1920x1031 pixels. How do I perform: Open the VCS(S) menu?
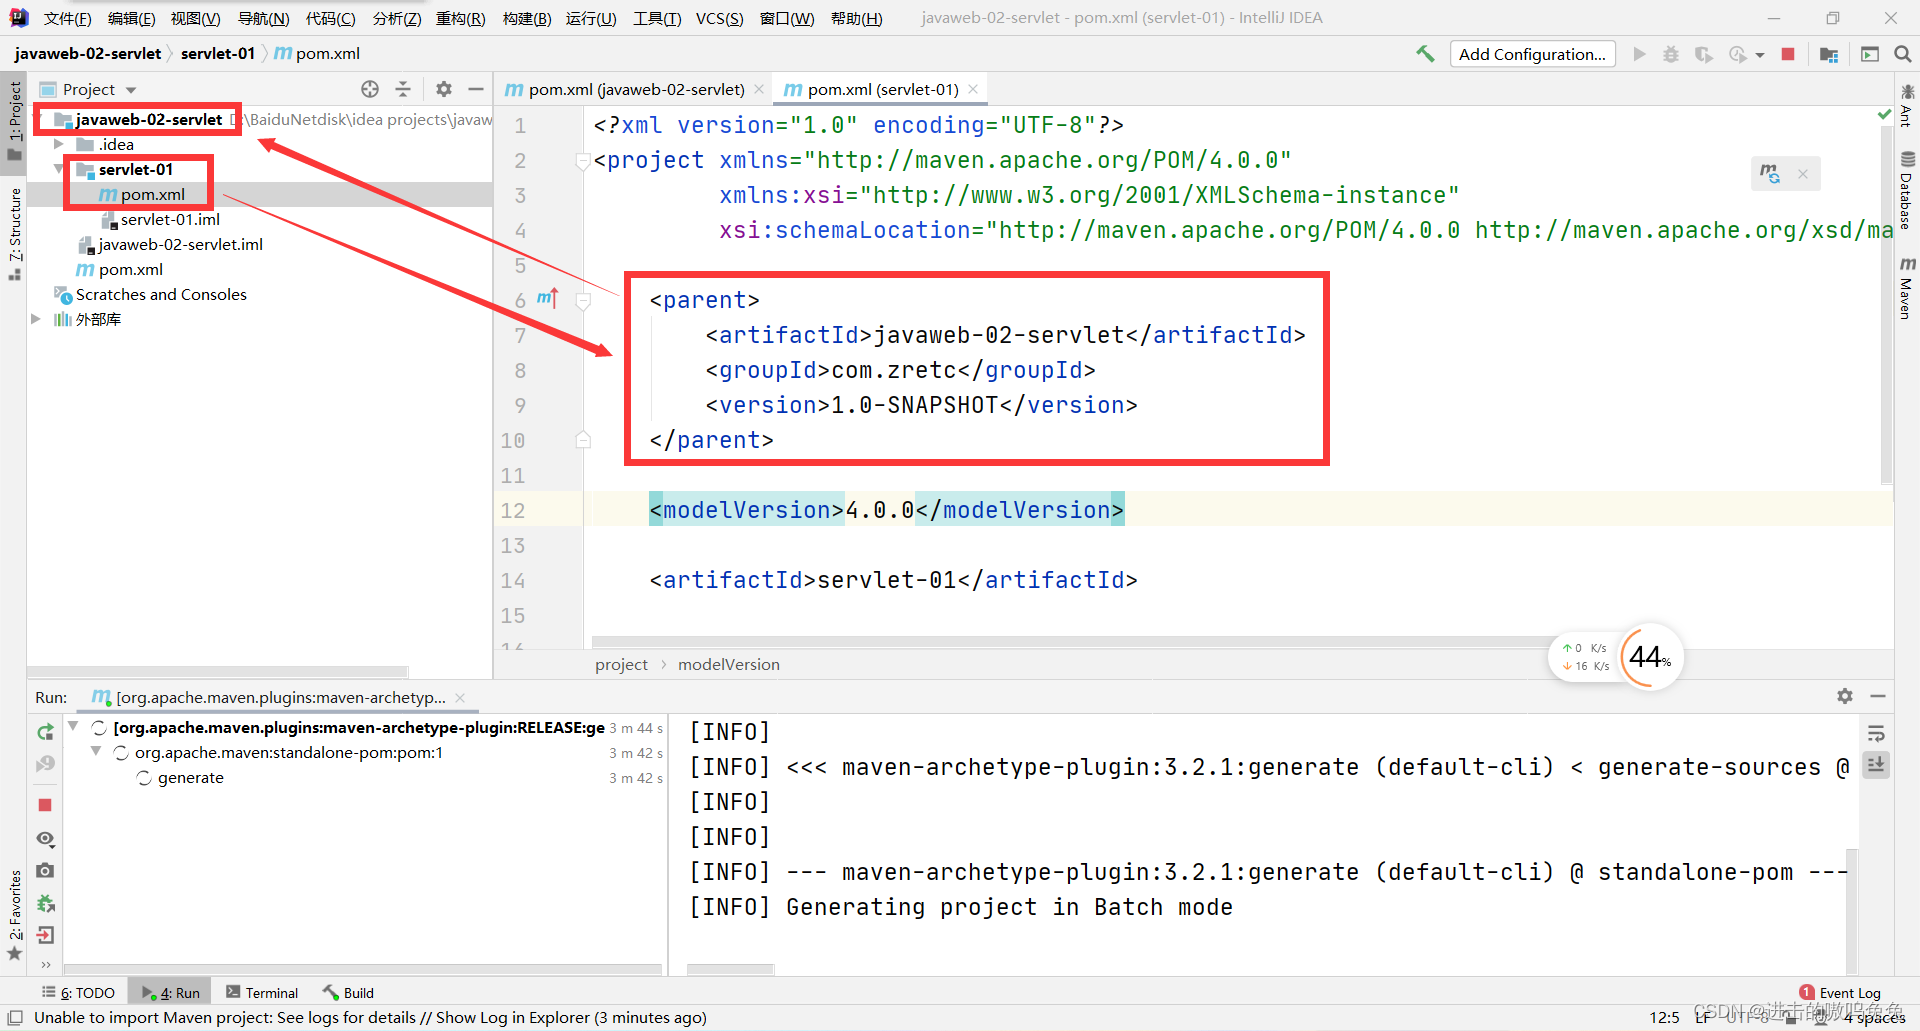tap(719, 18)
